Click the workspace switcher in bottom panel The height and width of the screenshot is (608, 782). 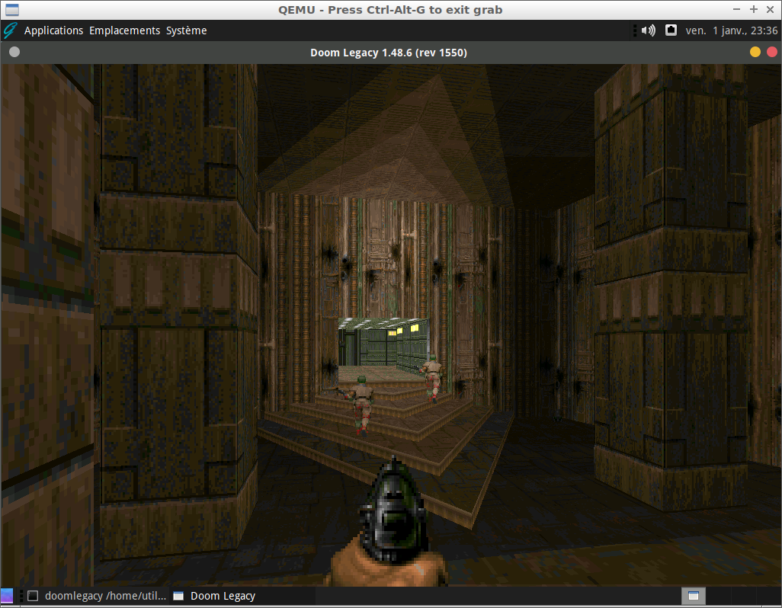[693, 596]
